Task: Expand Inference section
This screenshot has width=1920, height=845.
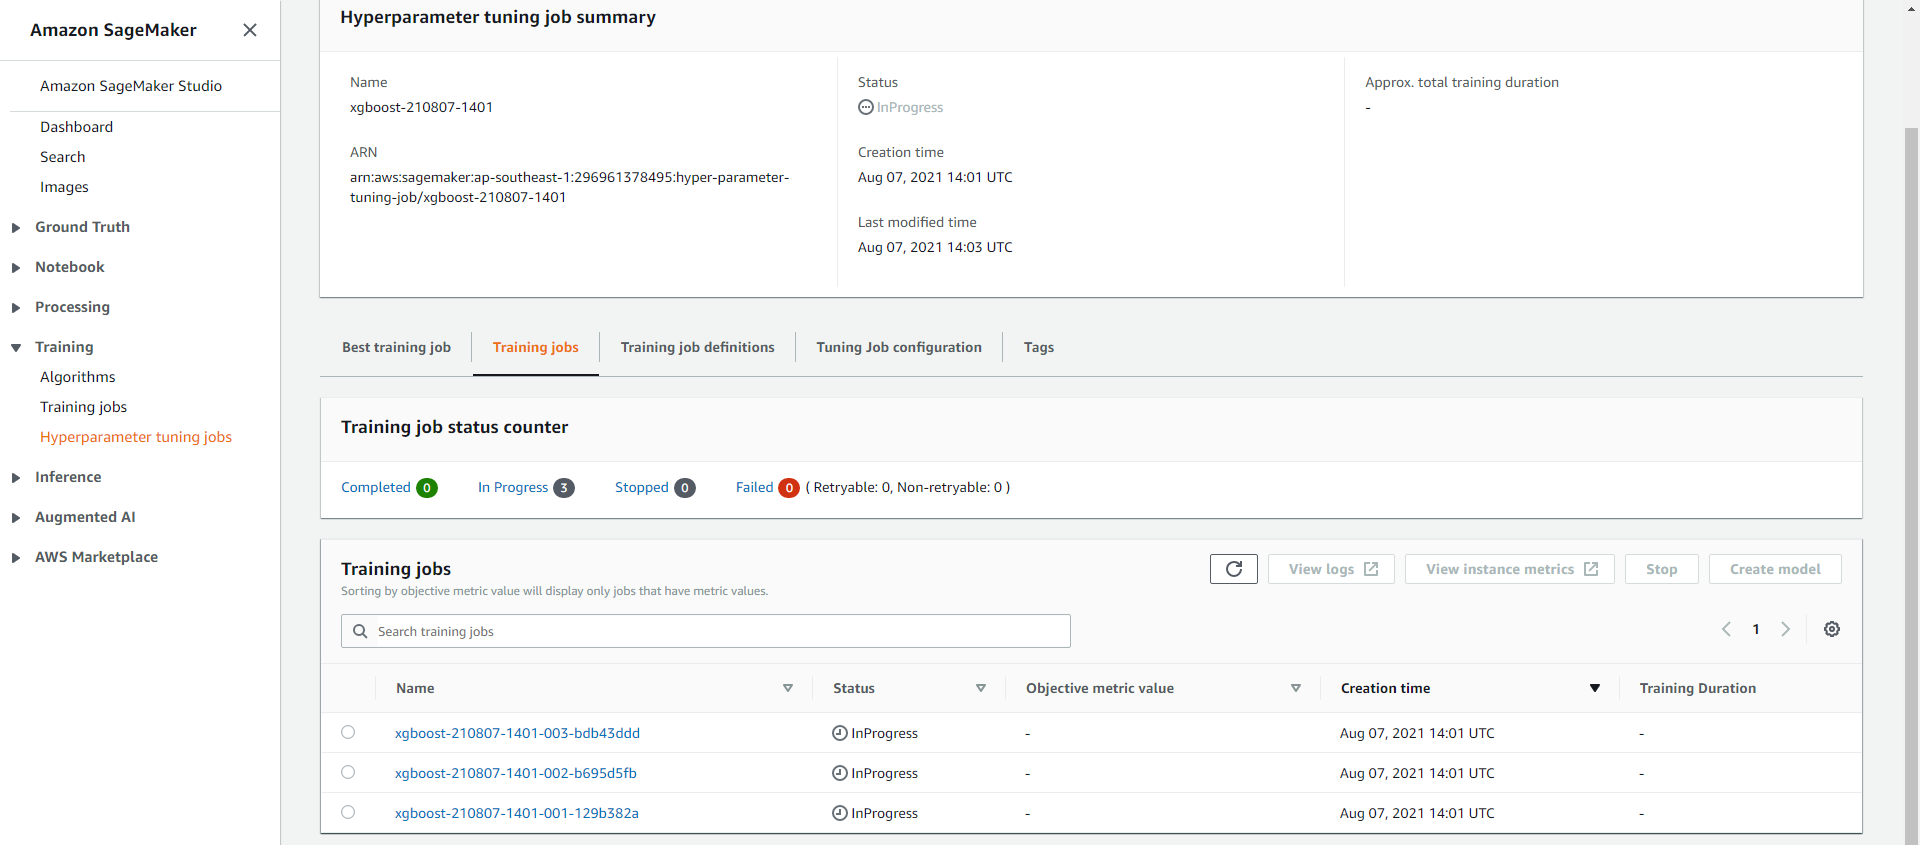Action: pyautogui.click(x=16, y=477)
